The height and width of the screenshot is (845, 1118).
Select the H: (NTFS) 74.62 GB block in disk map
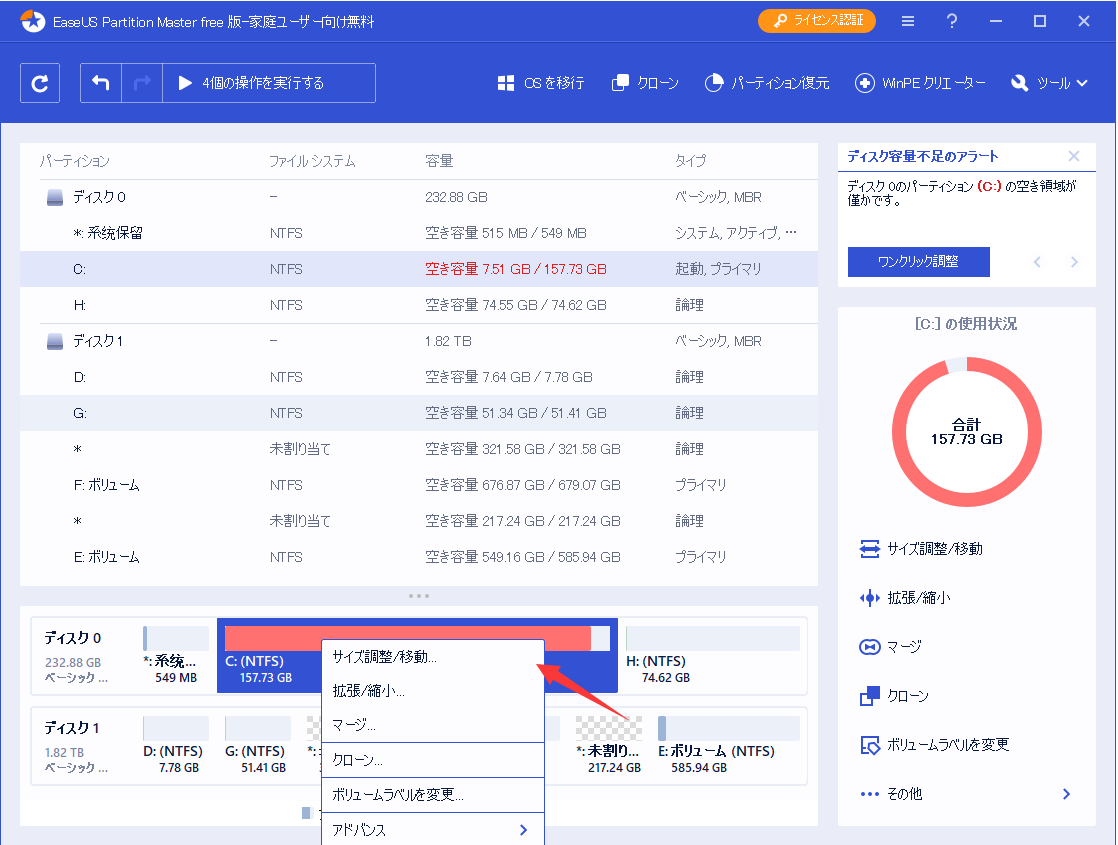(712, 655)
